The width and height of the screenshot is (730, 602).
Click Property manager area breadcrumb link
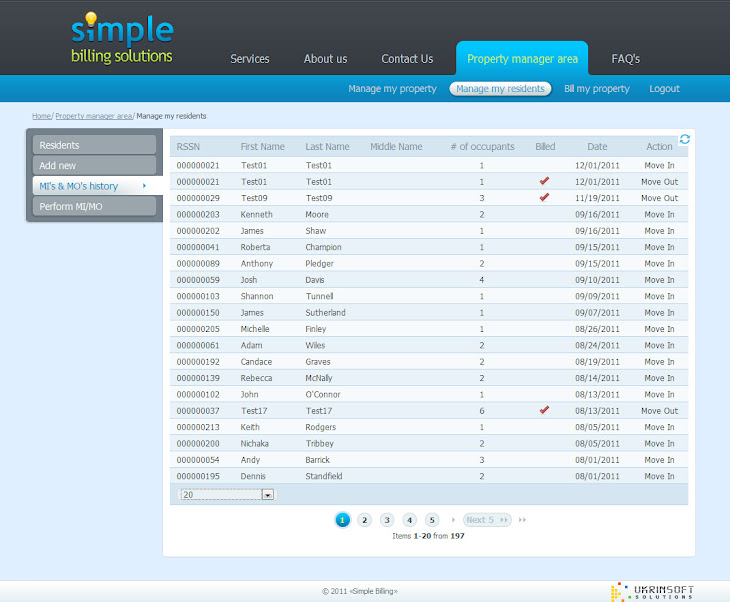pyautogui.click(x=95, y=116)
